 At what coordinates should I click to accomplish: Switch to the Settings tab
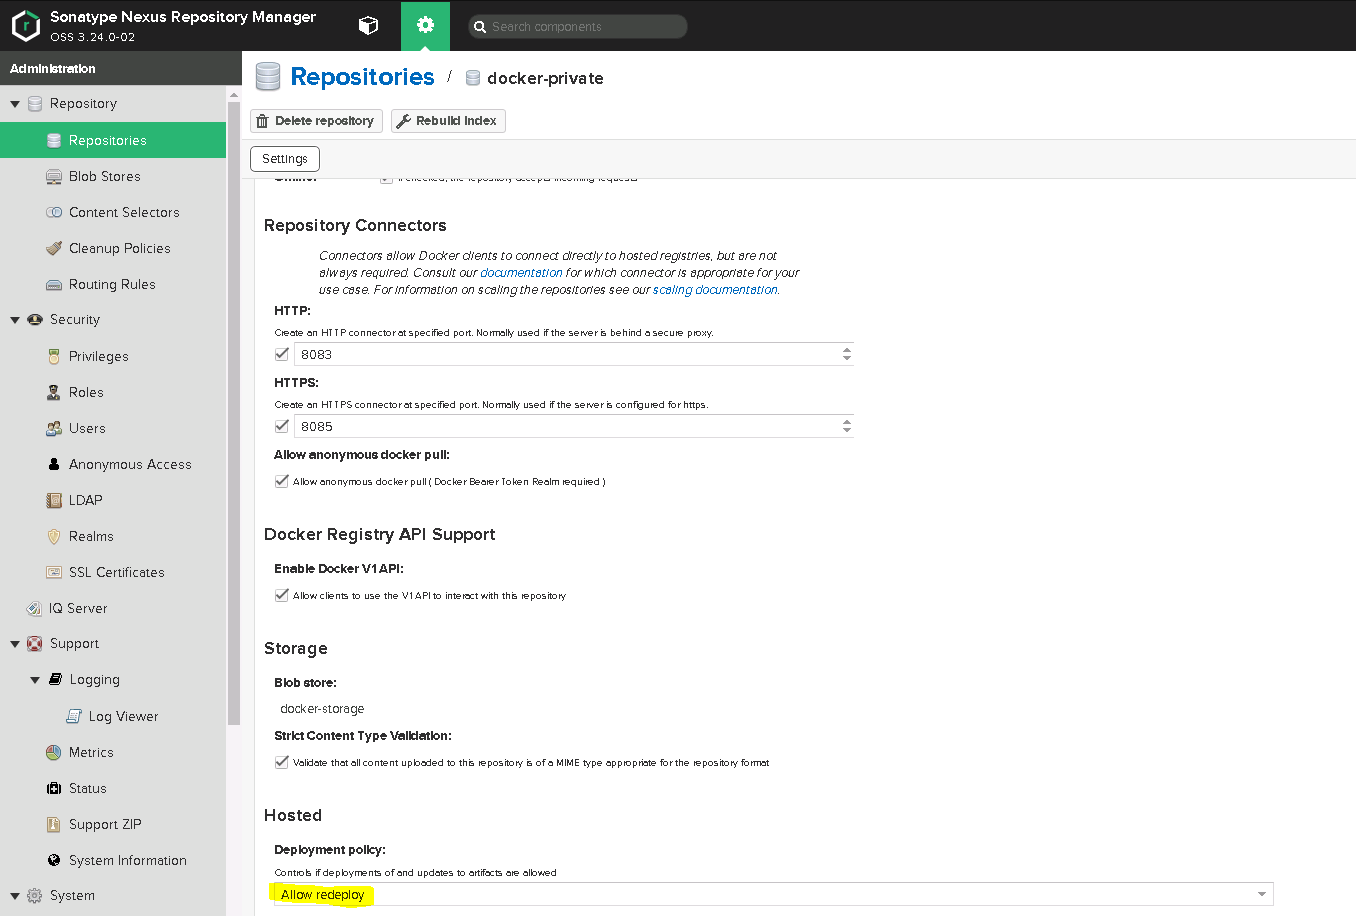285,159
